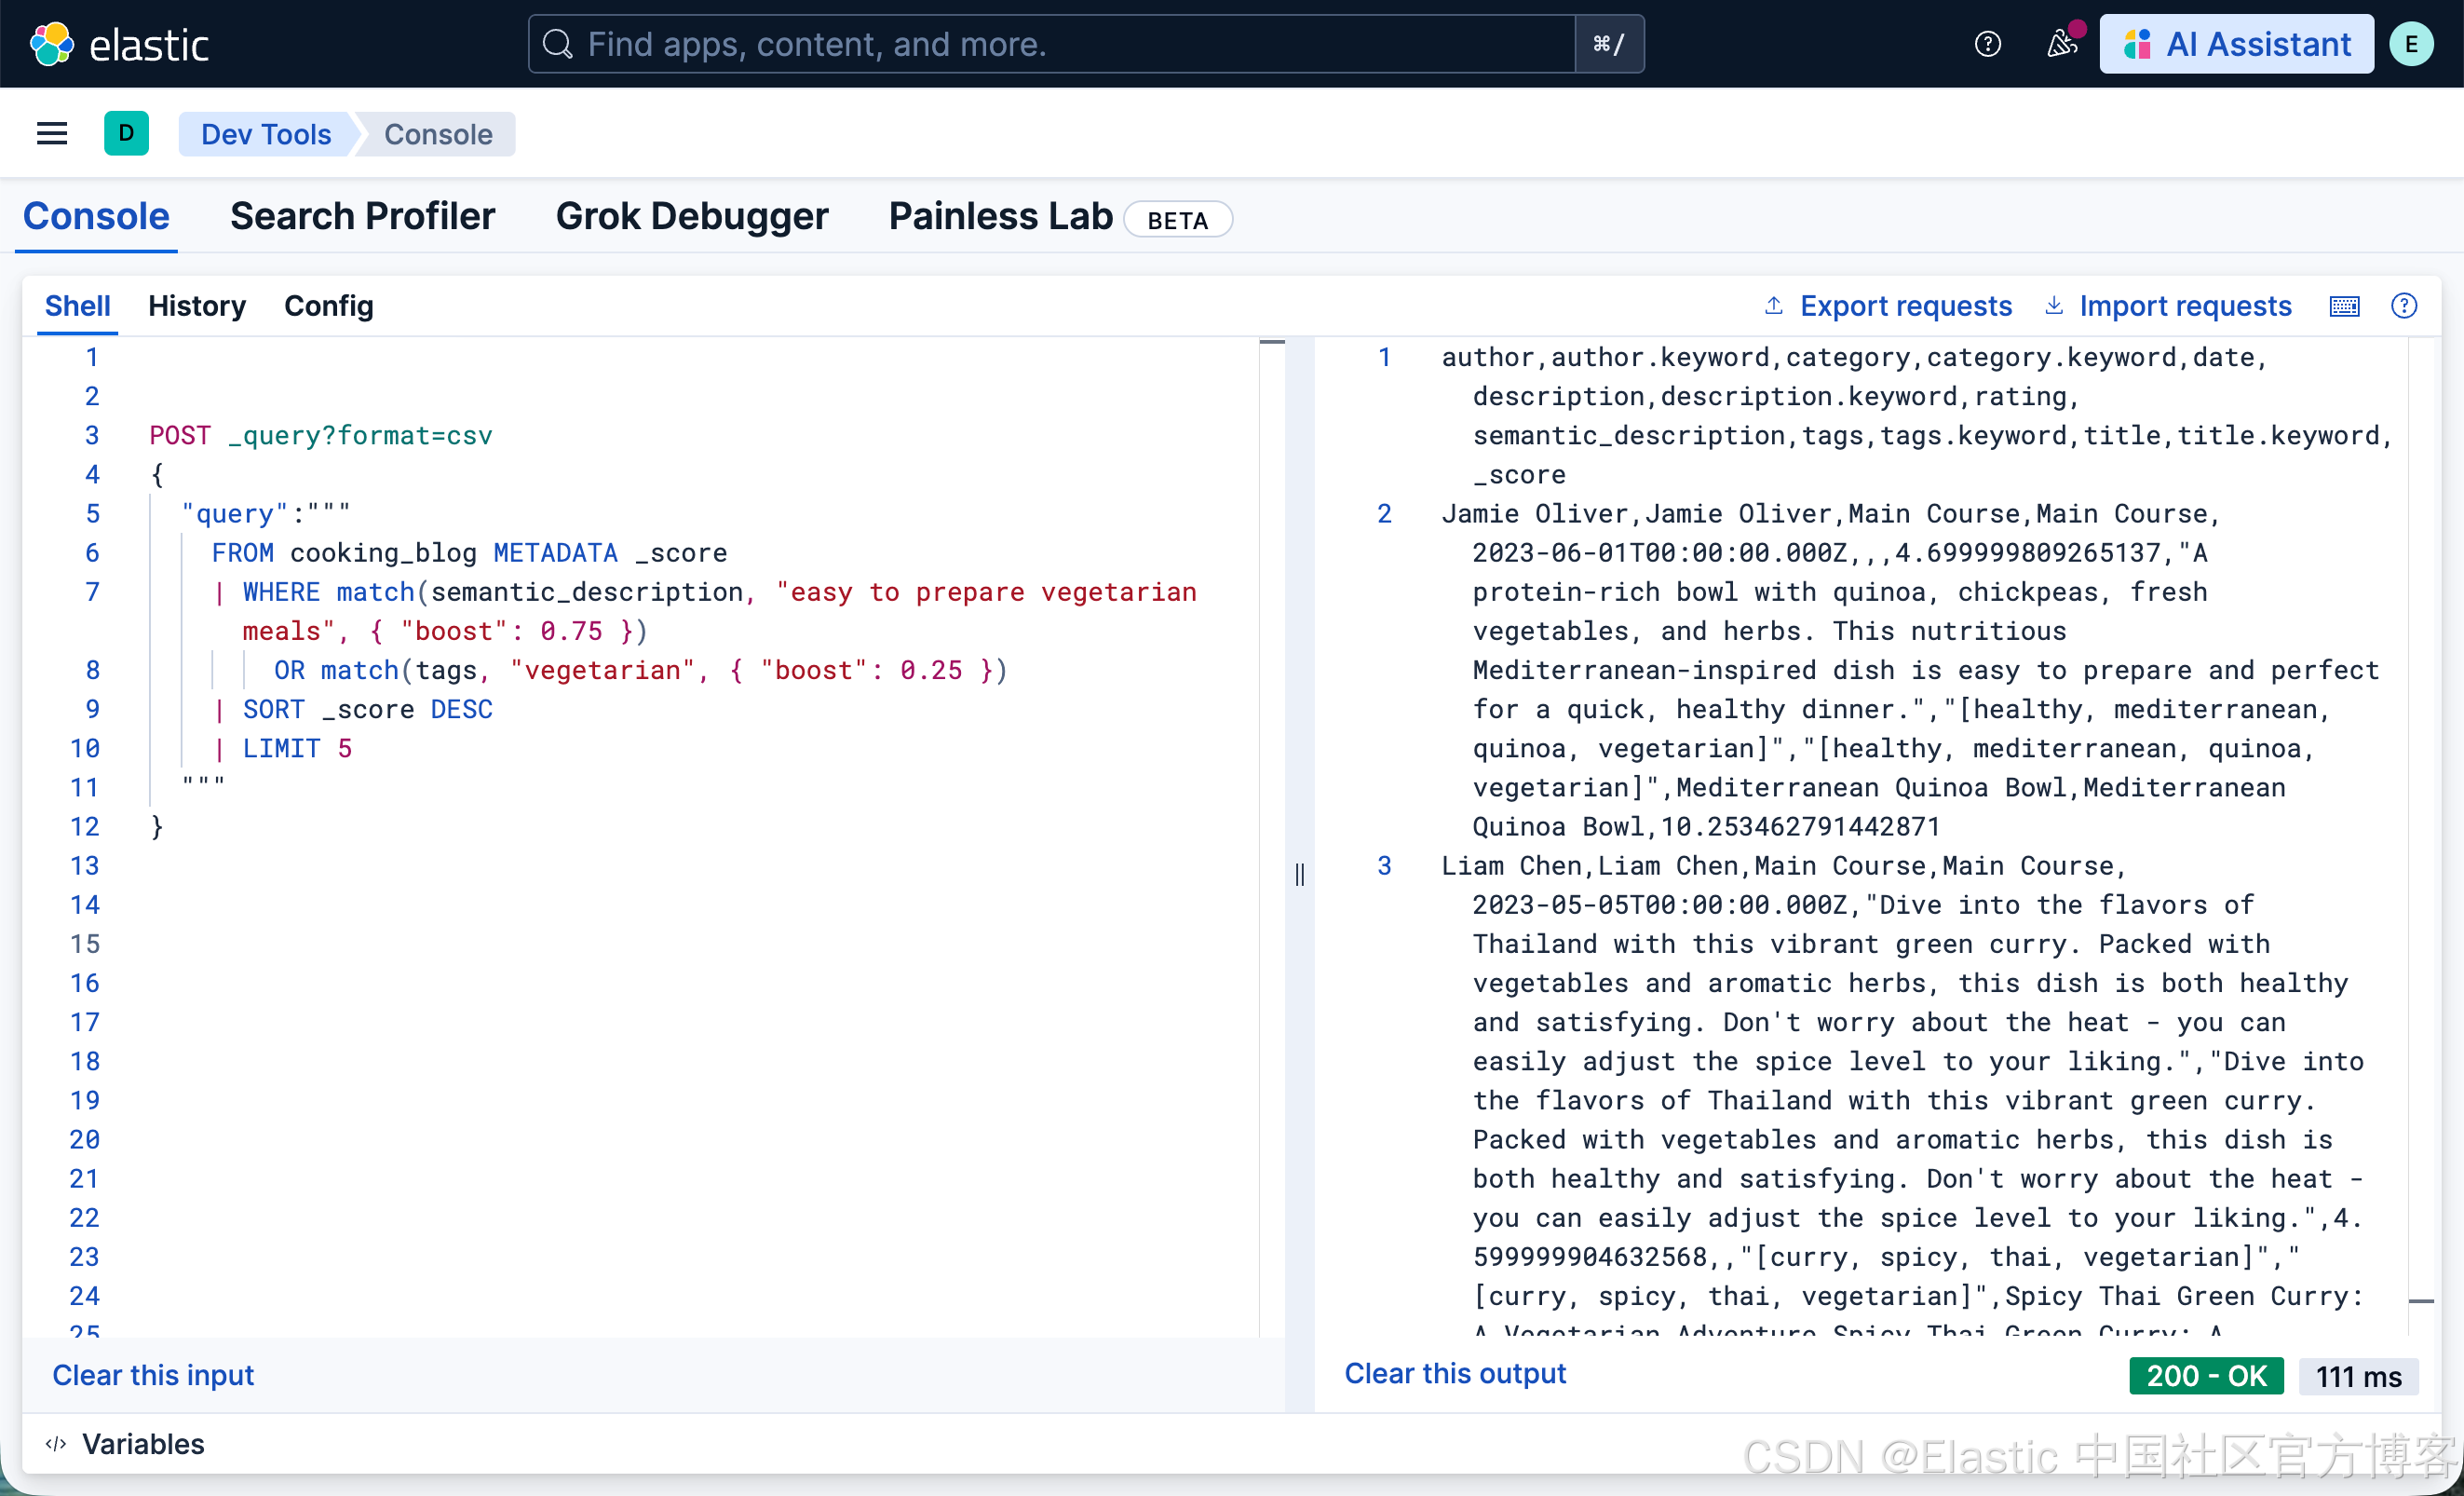Focus the Find apps search field

point(1050,44)
